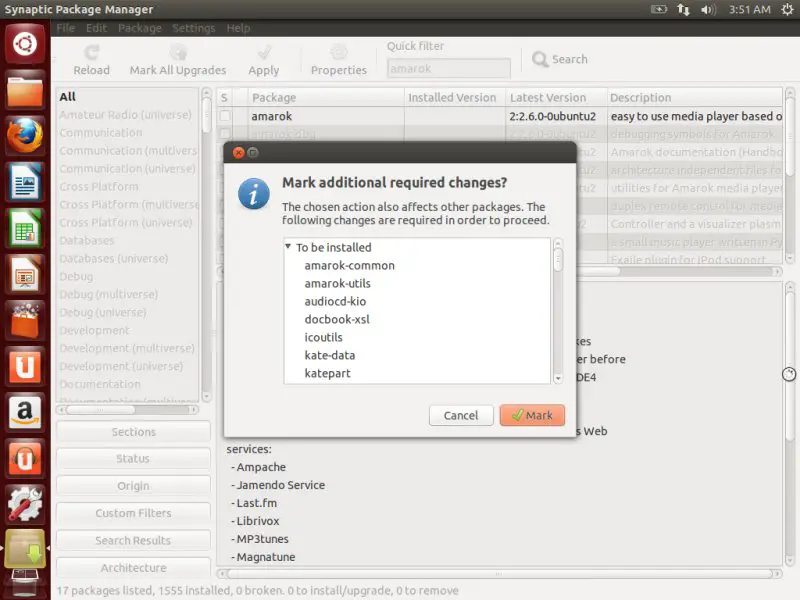This screenshot has width=800, height=600.
Task: Select the All section in sidebar
Action: tap(67, 96)
